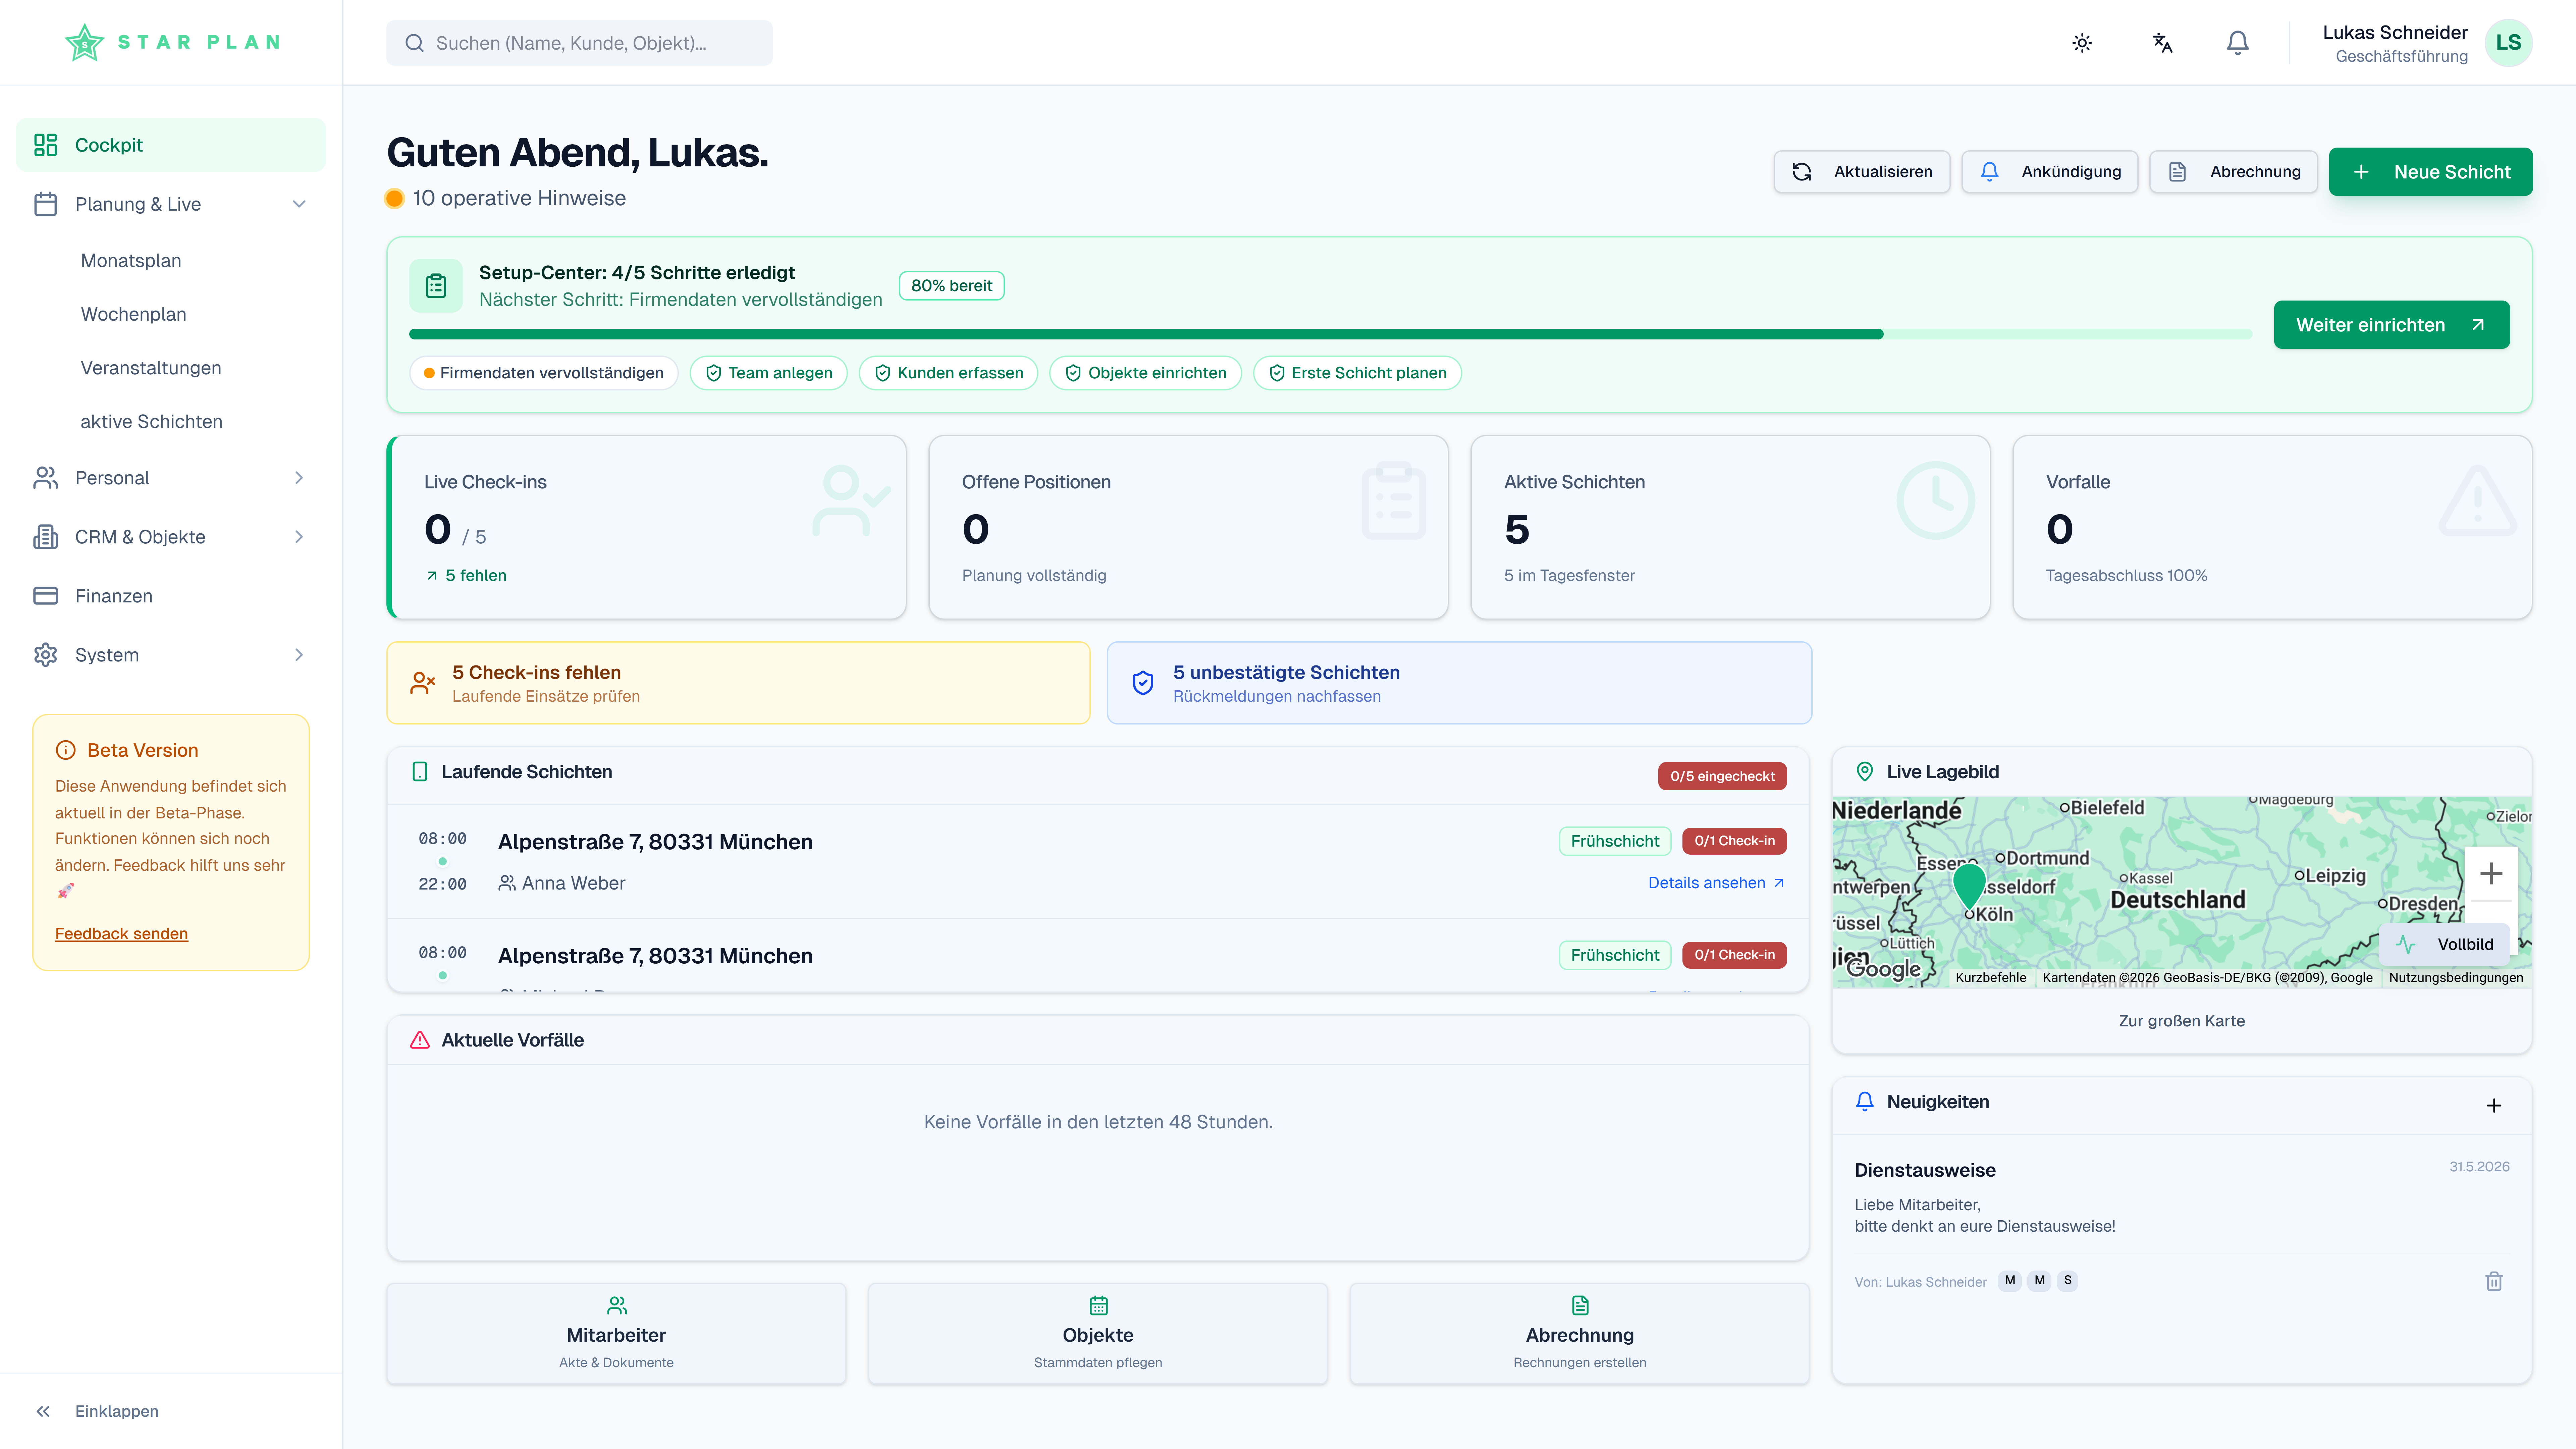Screen dimensions: 2576x1449
Task: Click the Personal people icon
Action: tap(46, 478)
